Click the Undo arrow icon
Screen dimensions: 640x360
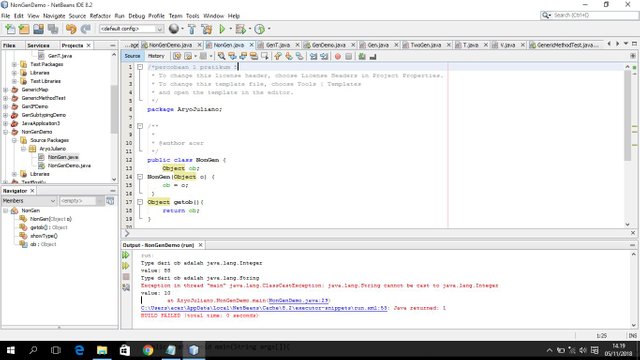(x=71, y=29)
